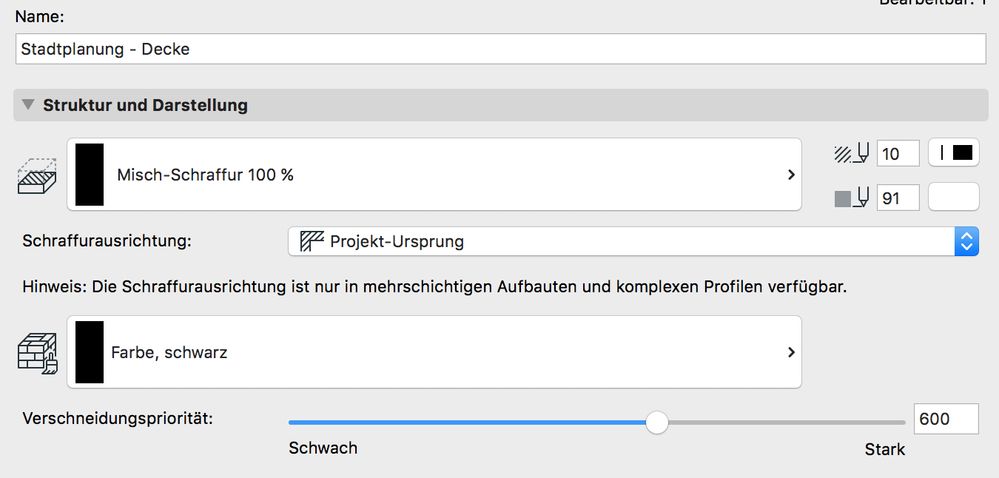999x478 pixels.
Task: Click the surface brick wall icon
Action: tap(38, 353)
